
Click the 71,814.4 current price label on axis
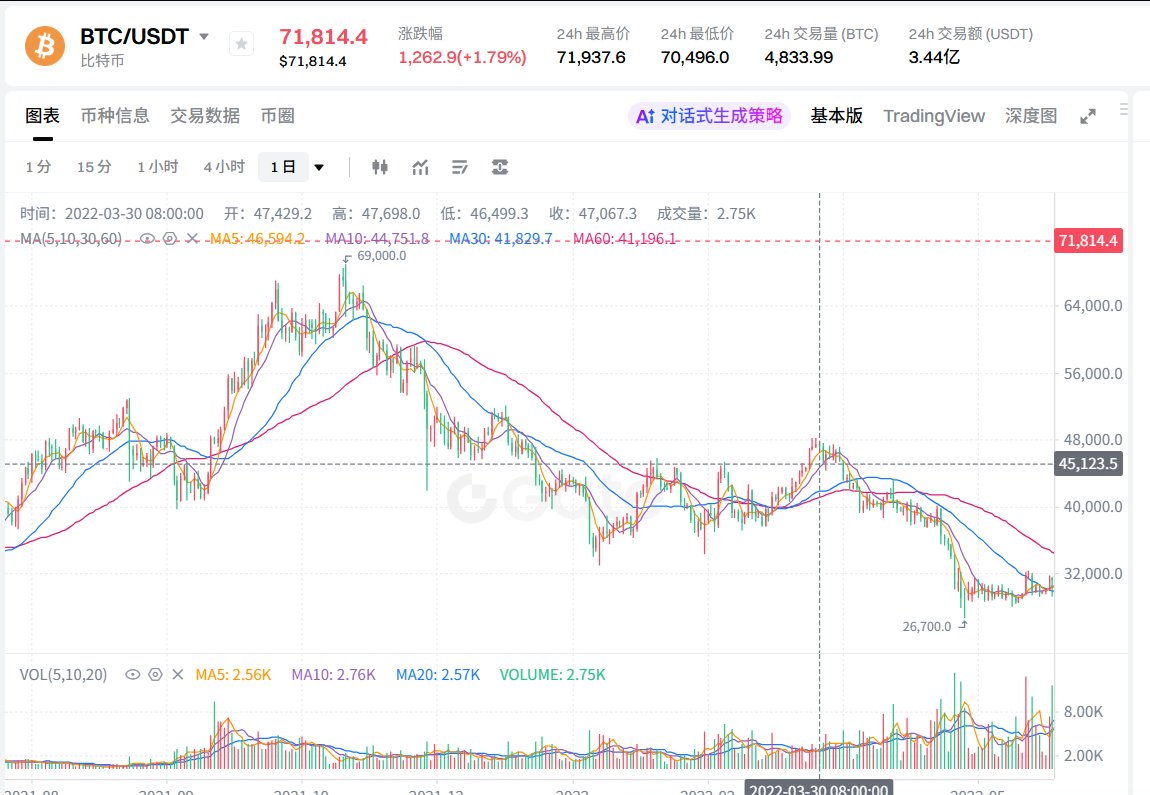point(1088,241)
